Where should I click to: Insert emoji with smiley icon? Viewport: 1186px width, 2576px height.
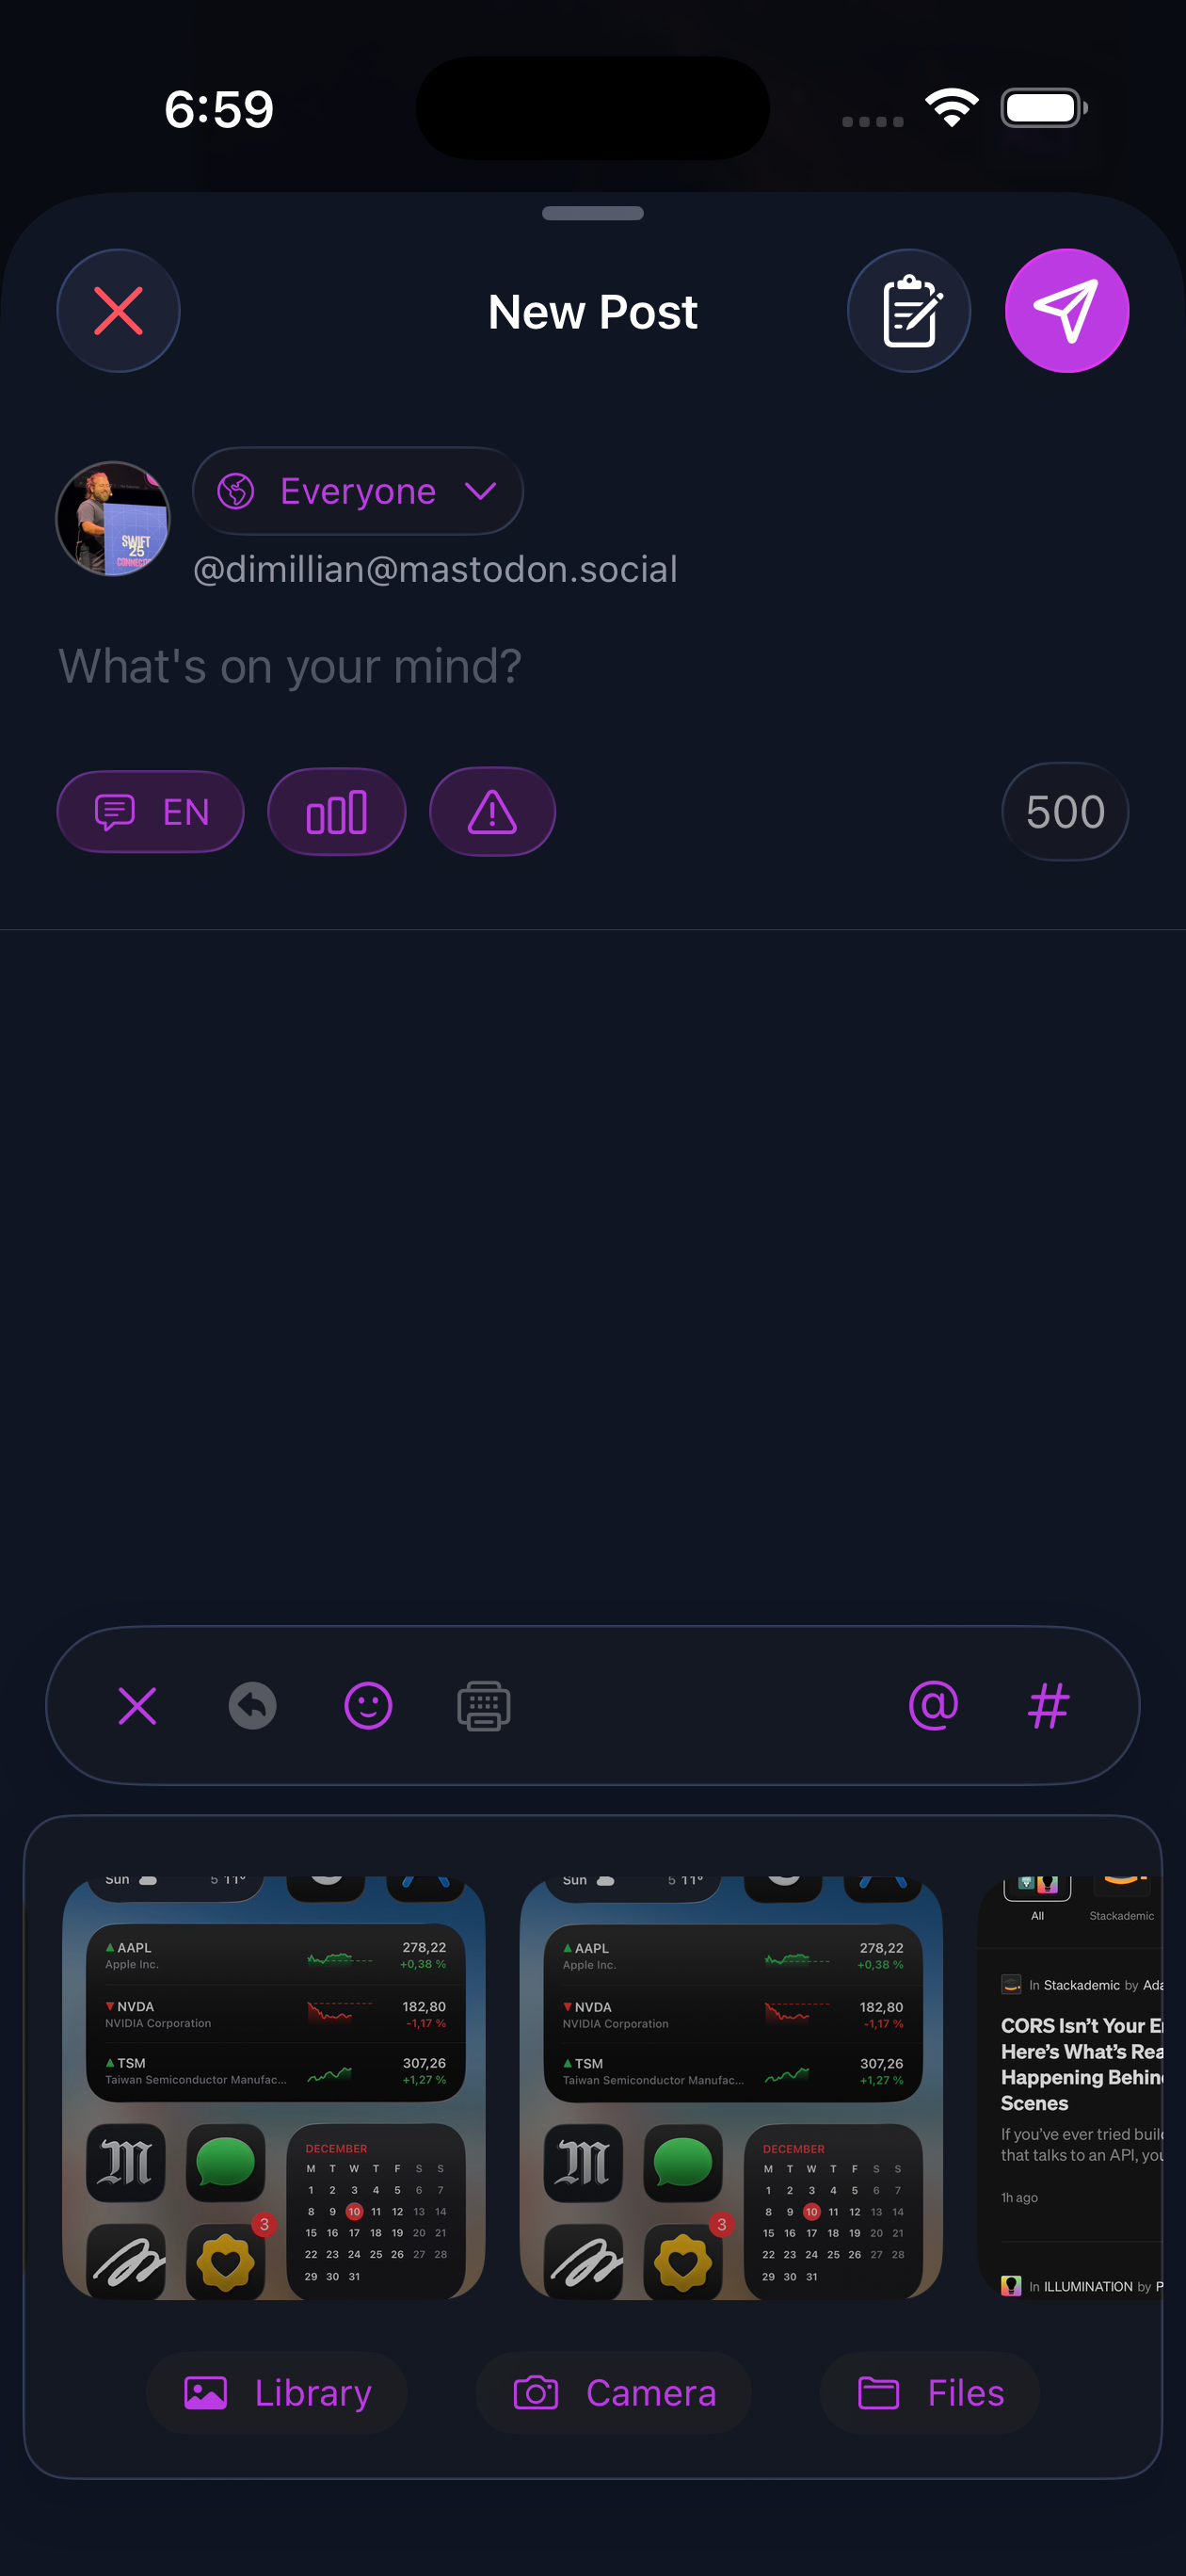coord(368,1706)
